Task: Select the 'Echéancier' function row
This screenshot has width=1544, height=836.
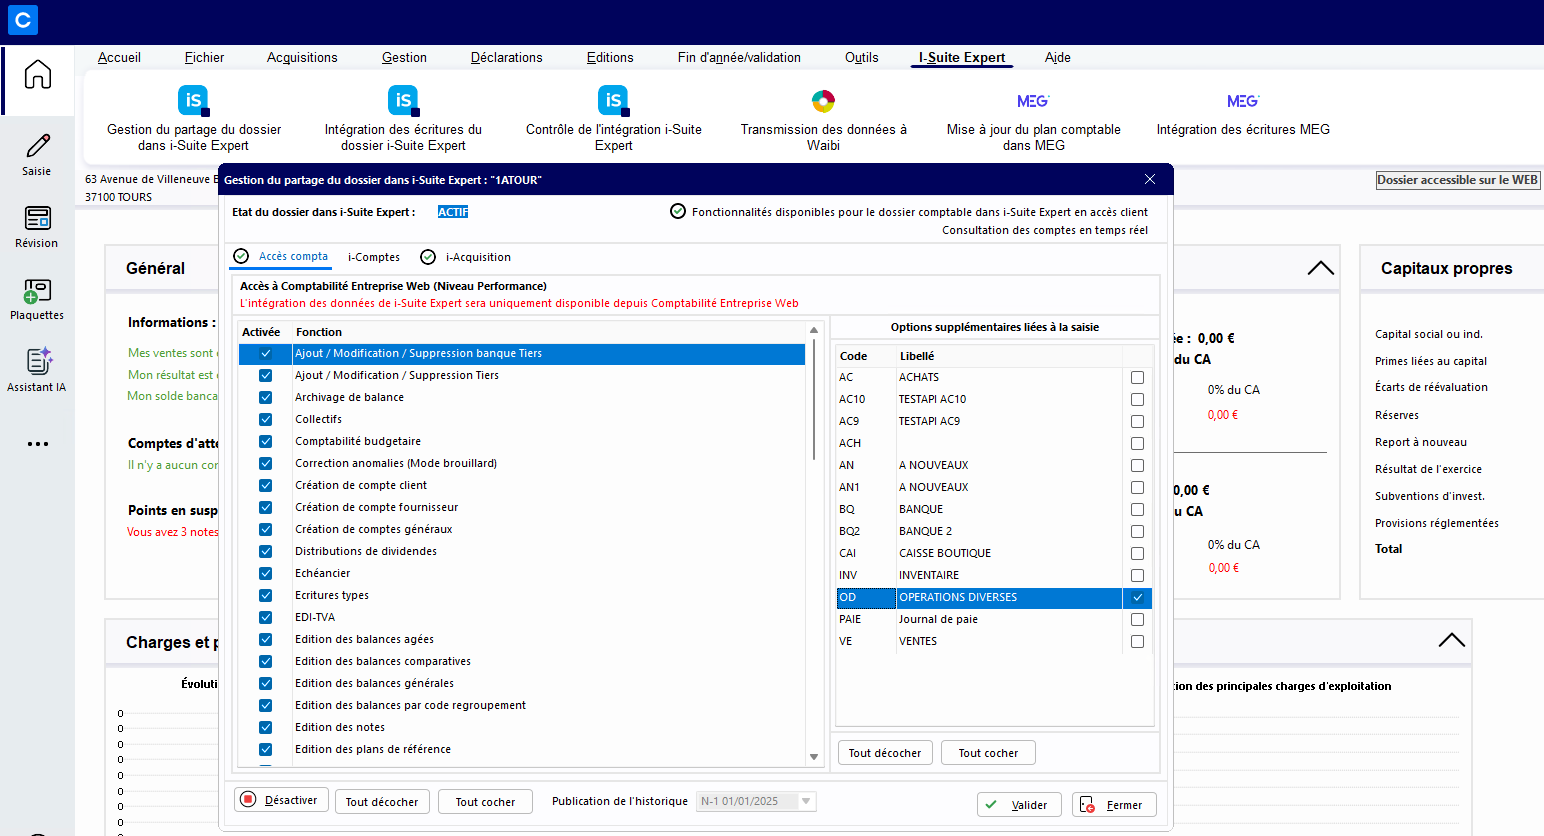Action: pyautogui.click(x=521, y=574)
